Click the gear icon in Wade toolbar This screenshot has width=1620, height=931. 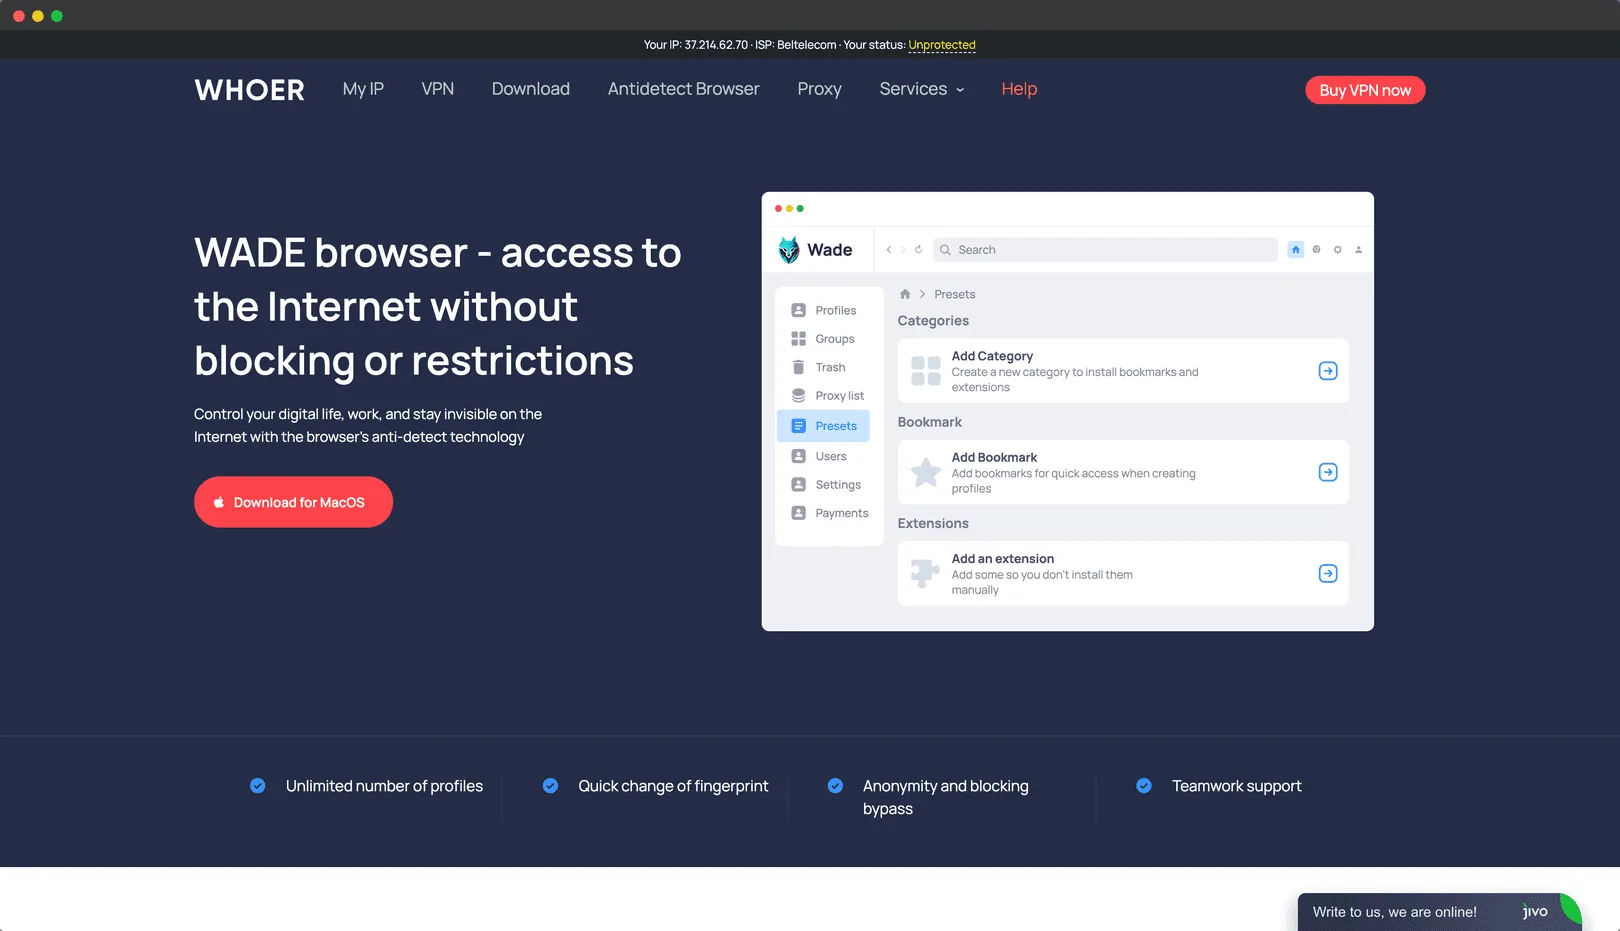[1337, 250]
